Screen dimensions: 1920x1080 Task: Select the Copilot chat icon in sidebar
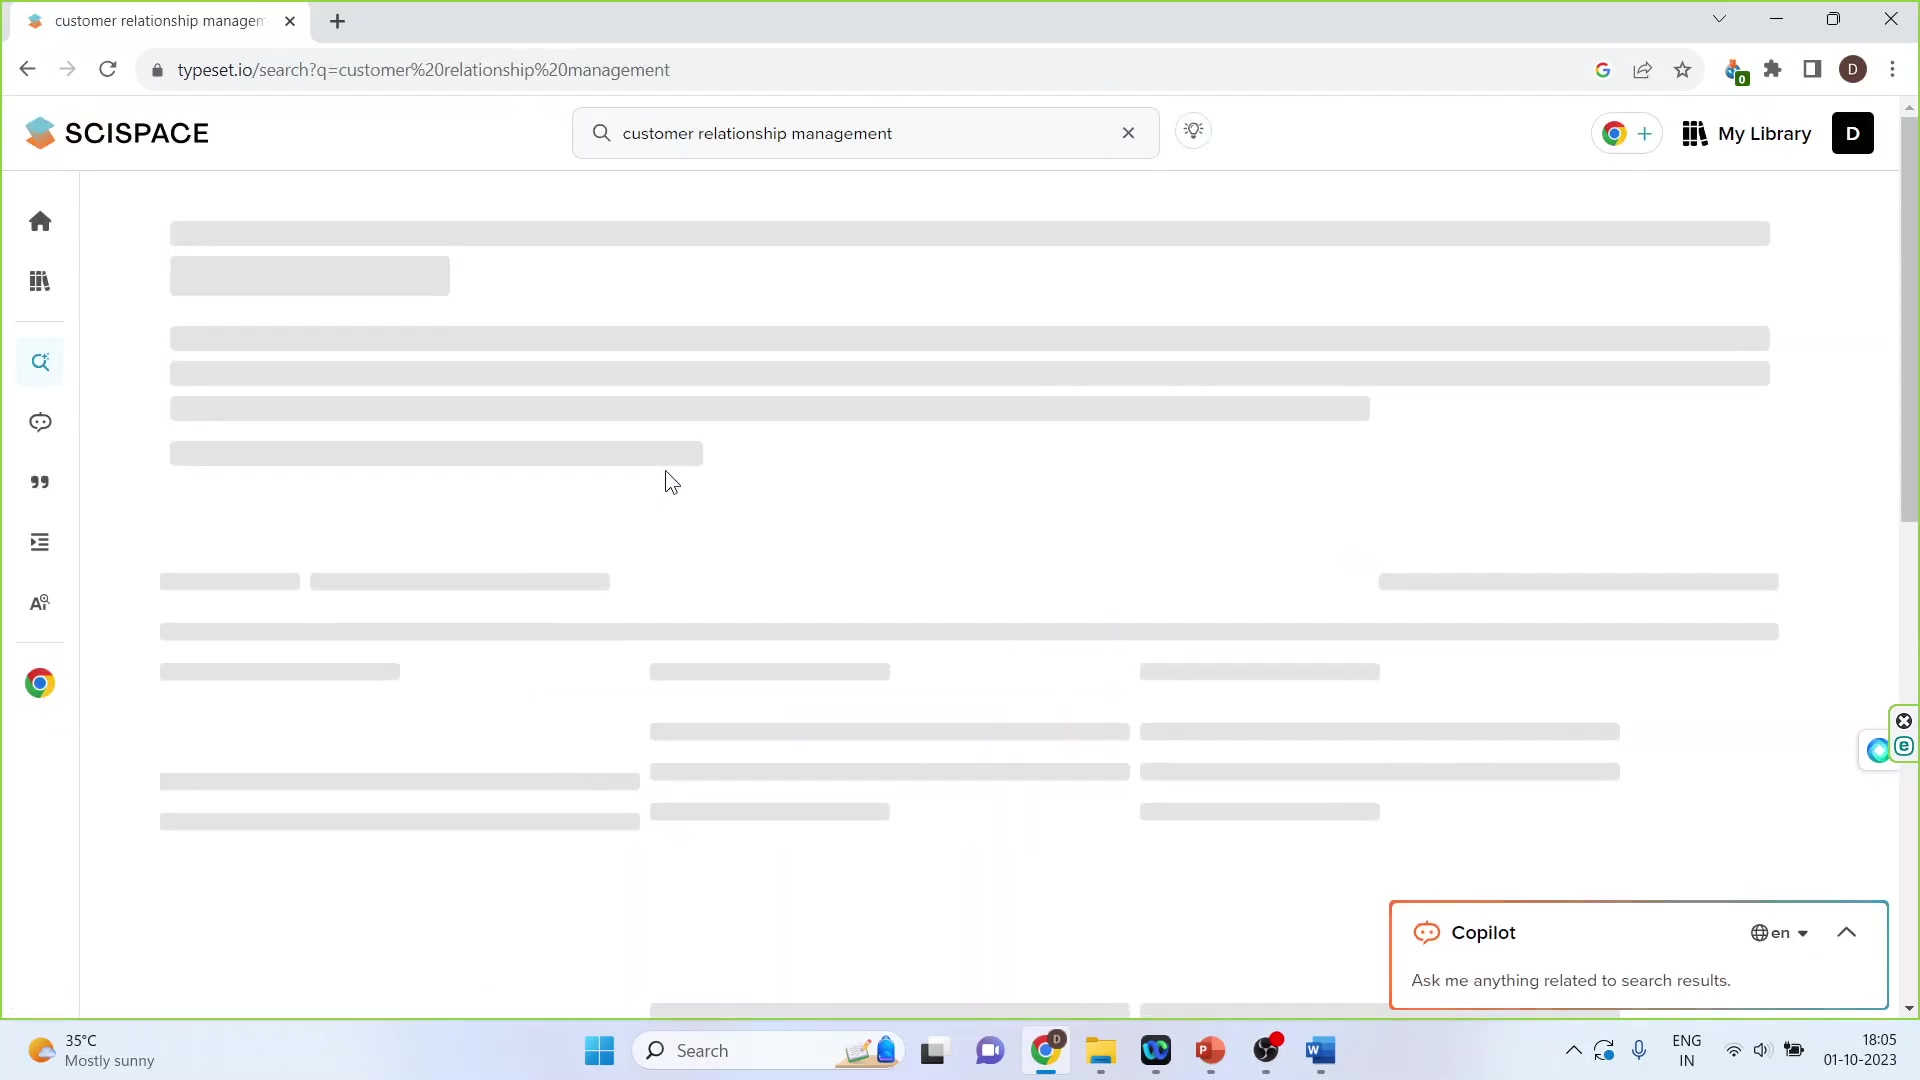[x=39, y=422]
